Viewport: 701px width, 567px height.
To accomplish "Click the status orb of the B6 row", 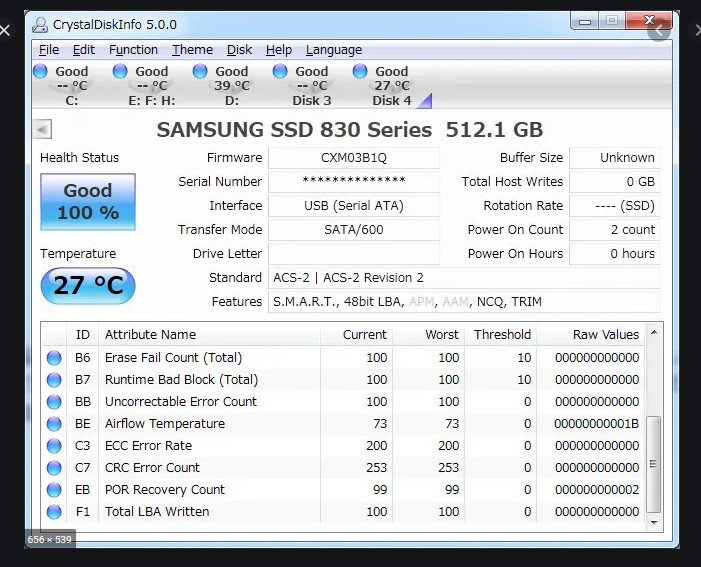I will 54,358.
